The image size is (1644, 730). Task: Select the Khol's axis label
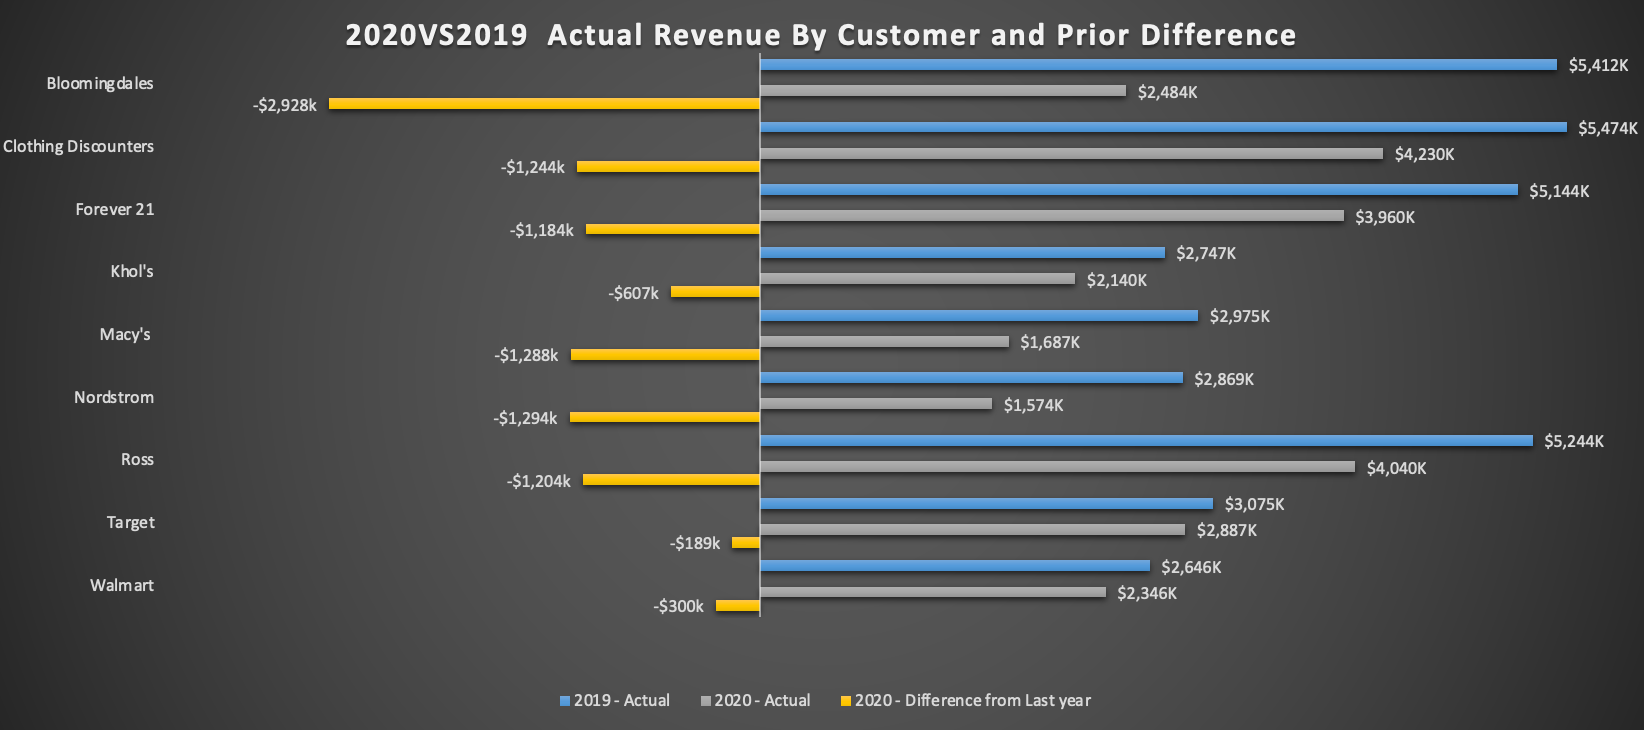[132, 271]
